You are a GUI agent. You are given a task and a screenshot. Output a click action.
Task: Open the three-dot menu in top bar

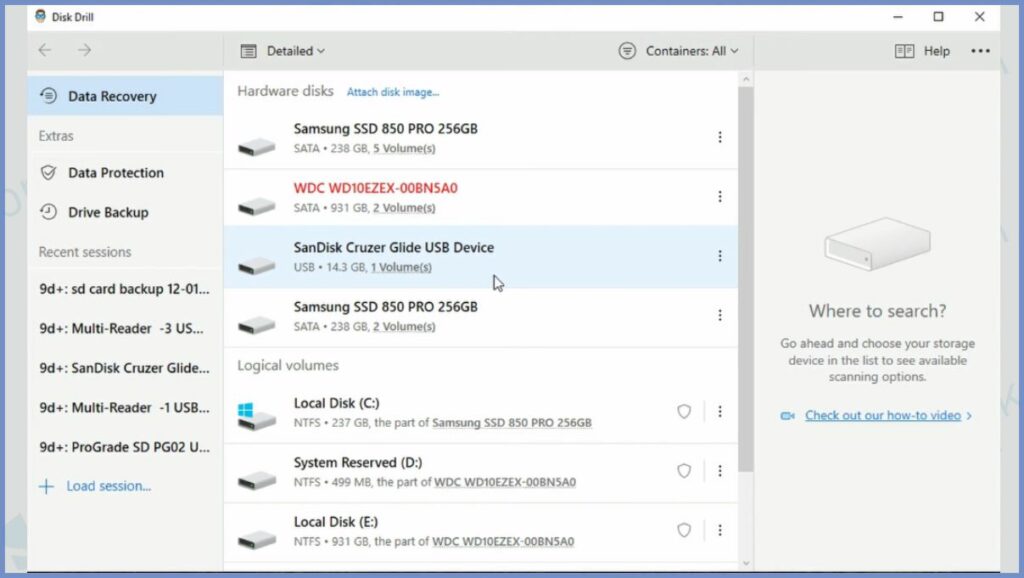980,51
